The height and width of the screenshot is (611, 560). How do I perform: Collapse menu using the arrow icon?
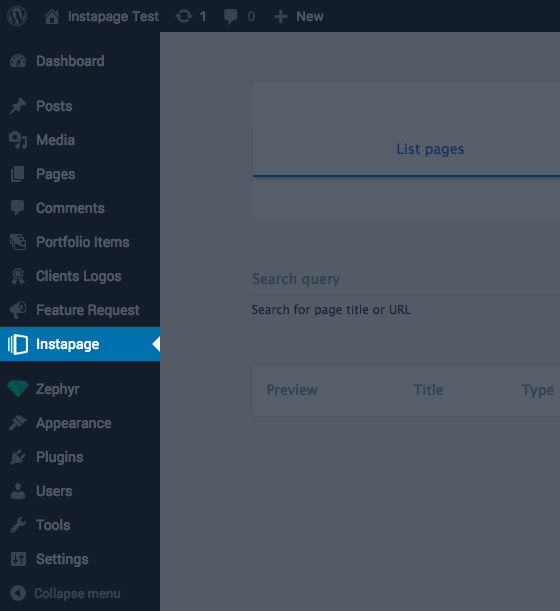click(18, 593)
